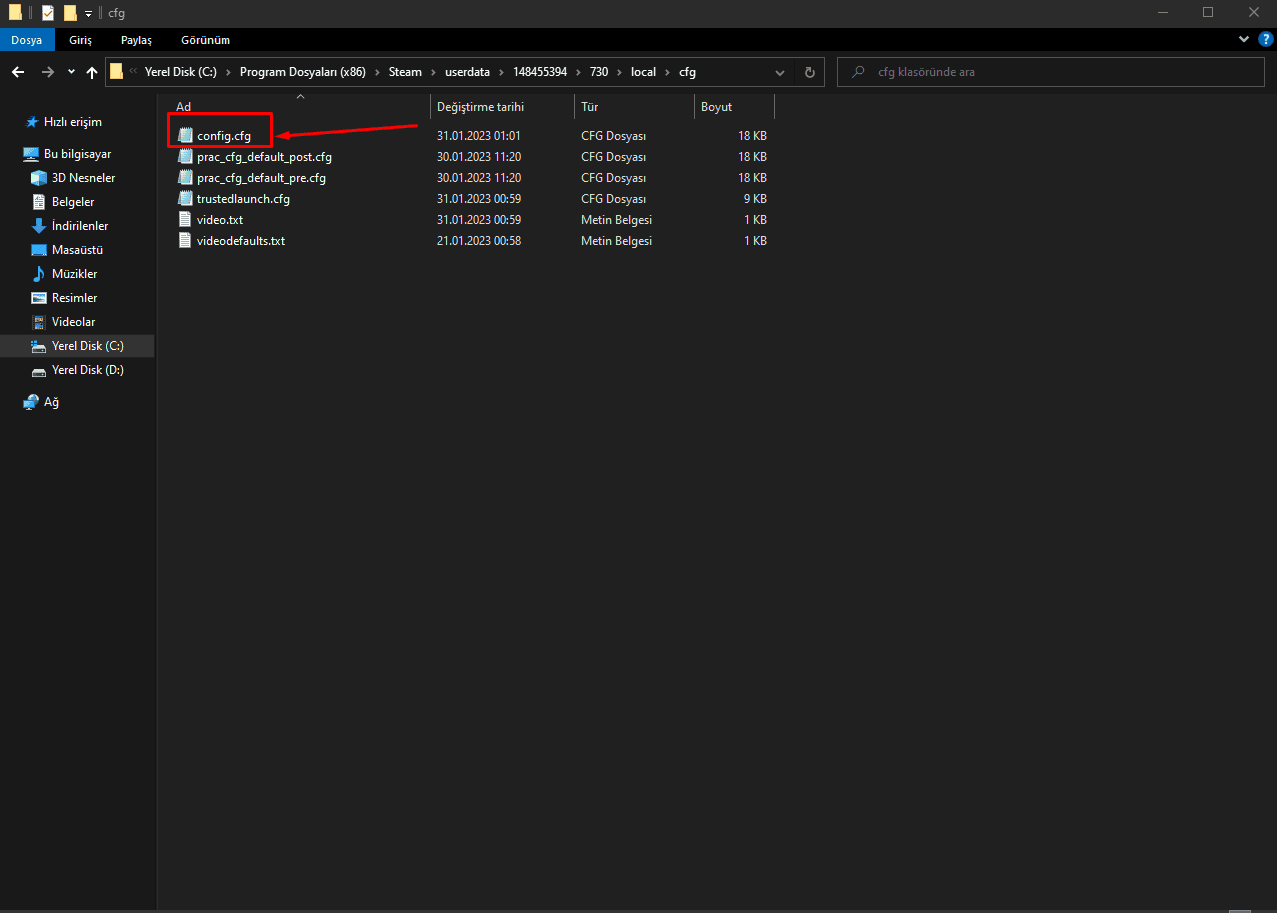This screenshot has height=913, width=1277.
Task: Refresh the cfg folder view
Action: tap(809, 72)
